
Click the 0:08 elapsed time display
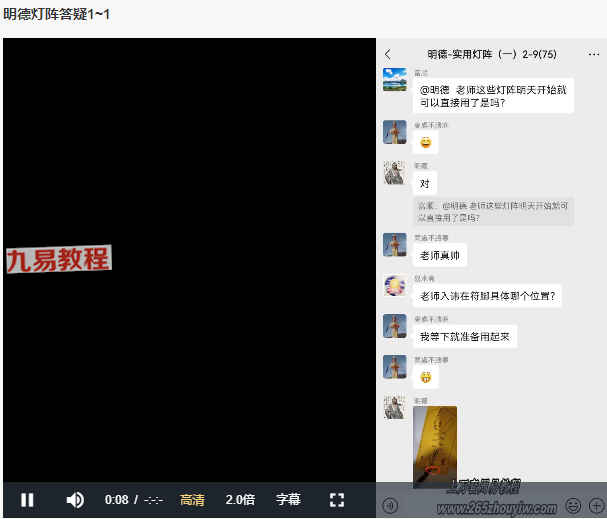(116, 500)
